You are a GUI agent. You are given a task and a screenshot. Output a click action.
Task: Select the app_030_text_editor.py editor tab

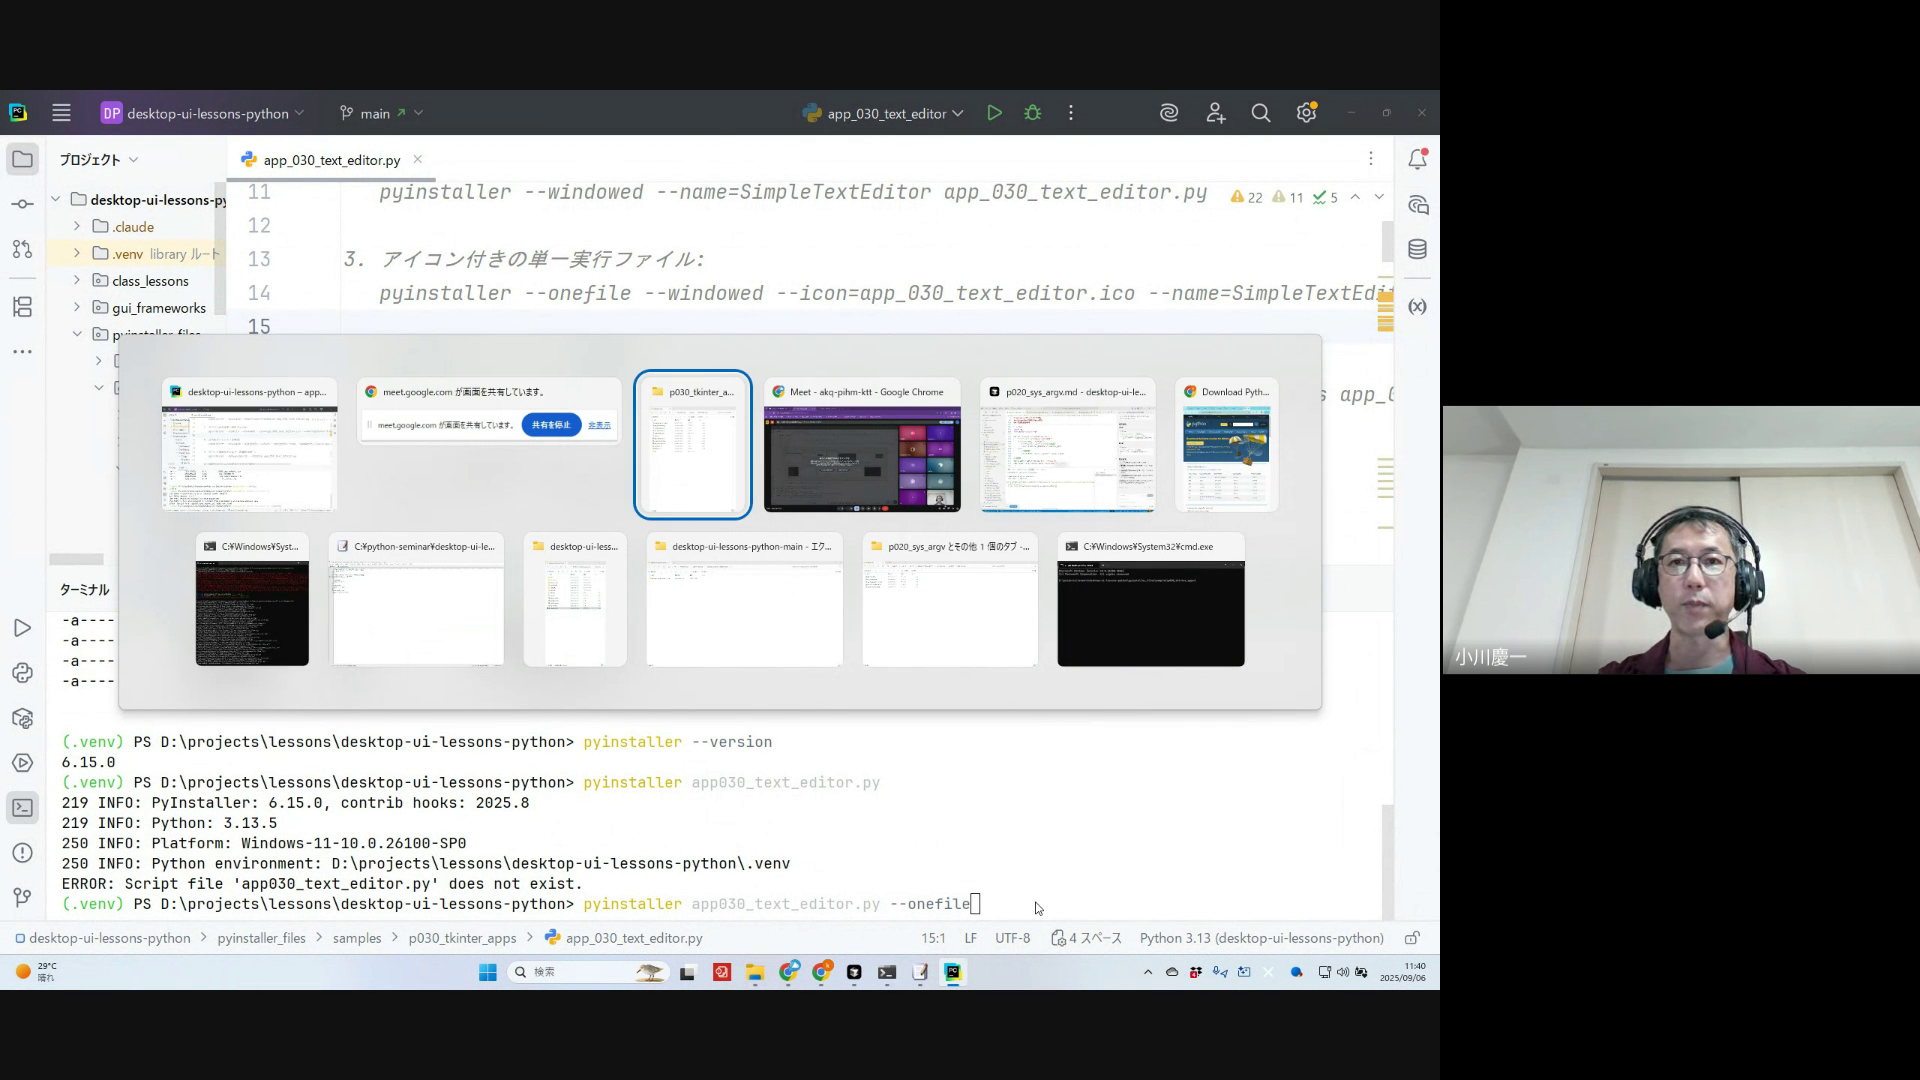click(x=331, y=160)
